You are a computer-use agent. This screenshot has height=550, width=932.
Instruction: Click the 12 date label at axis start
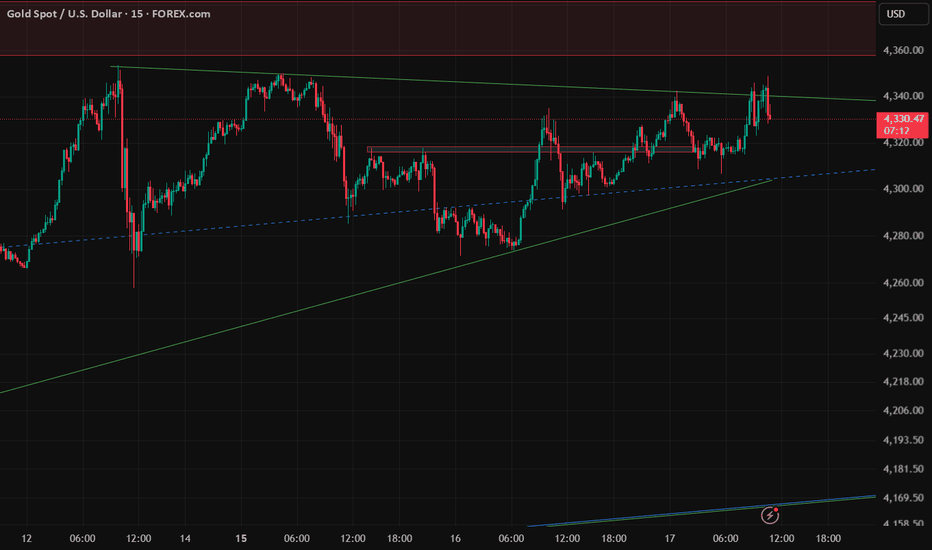pyautogui.click(x=26, y=539)
